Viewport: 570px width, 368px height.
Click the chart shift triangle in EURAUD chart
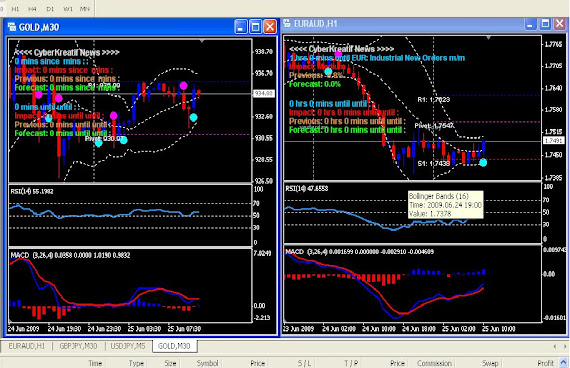pyautogui.click(x=489, y=37)
